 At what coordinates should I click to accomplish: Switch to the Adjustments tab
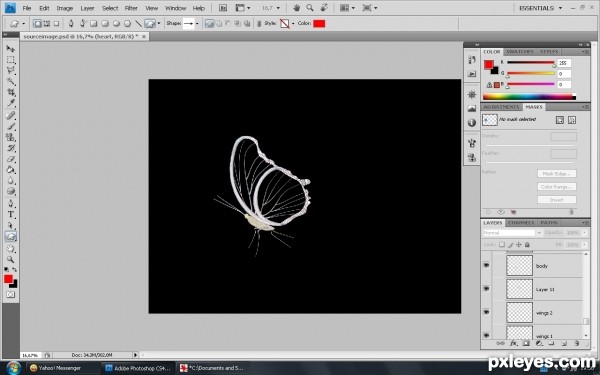point(501,107)
